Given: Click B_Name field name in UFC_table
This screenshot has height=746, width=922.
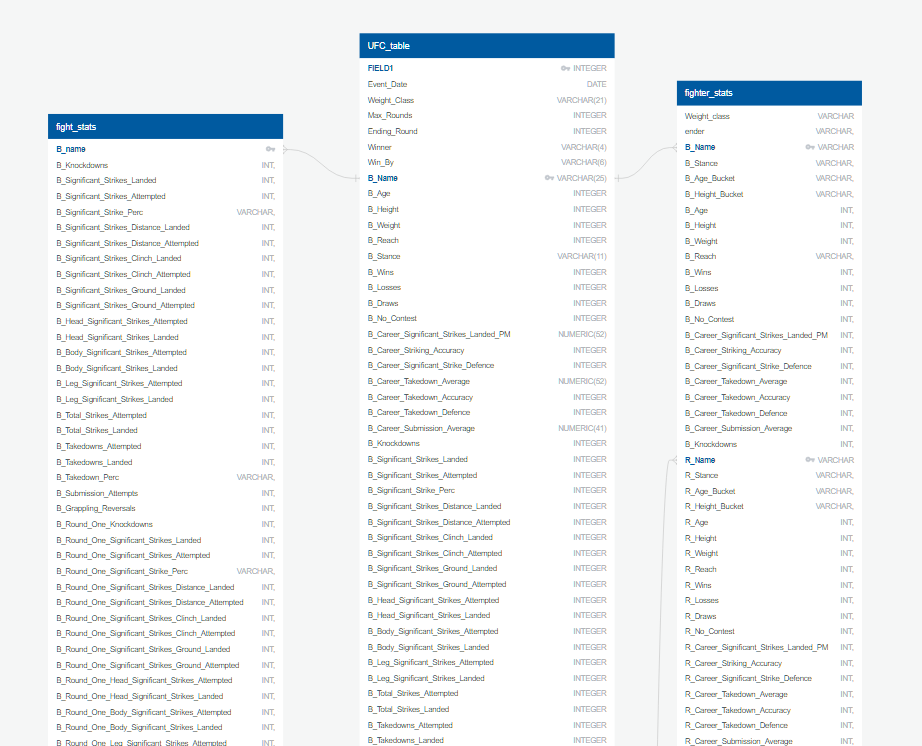Looking at the screenshot, I should click(x=383, y=178).
